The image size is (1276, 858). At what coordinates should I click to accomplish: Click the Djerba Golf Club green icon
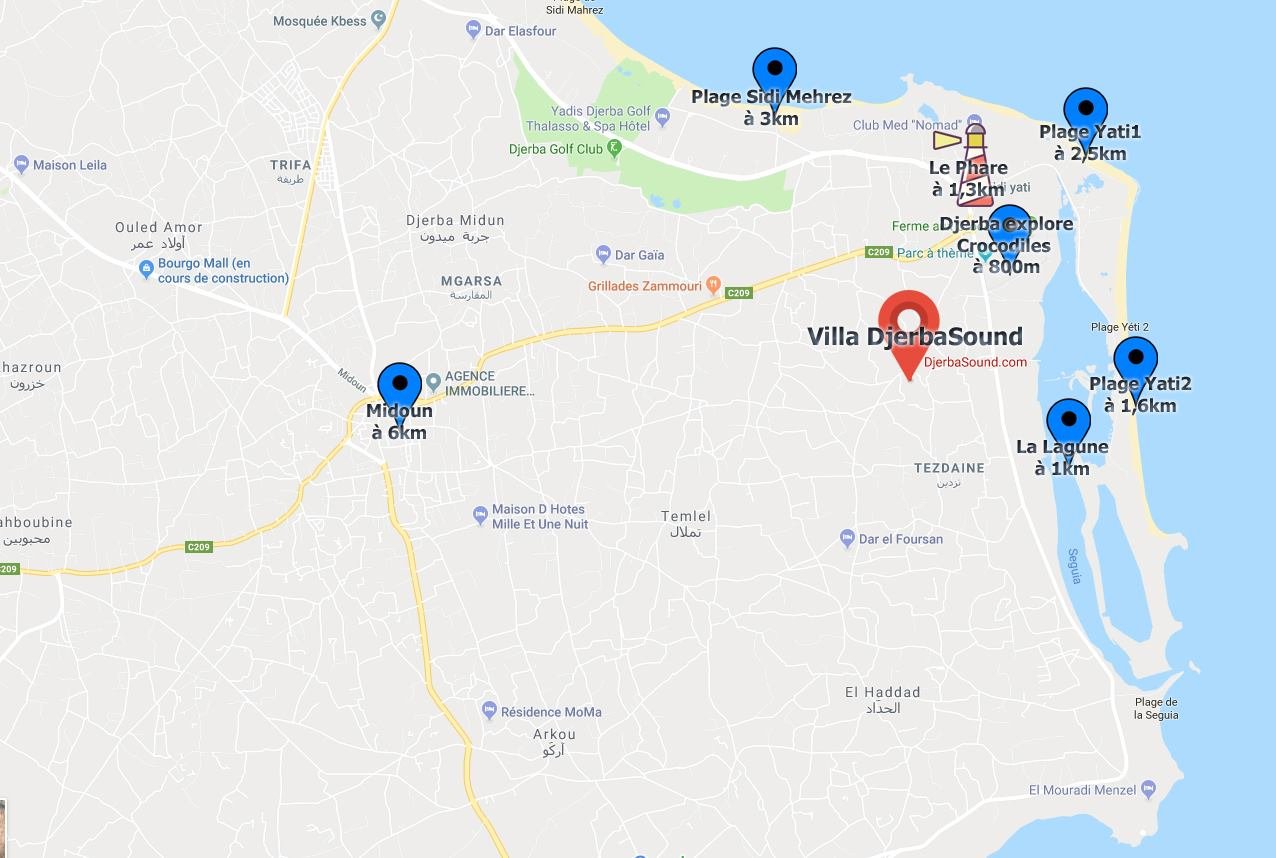click(x=615, y=148)
